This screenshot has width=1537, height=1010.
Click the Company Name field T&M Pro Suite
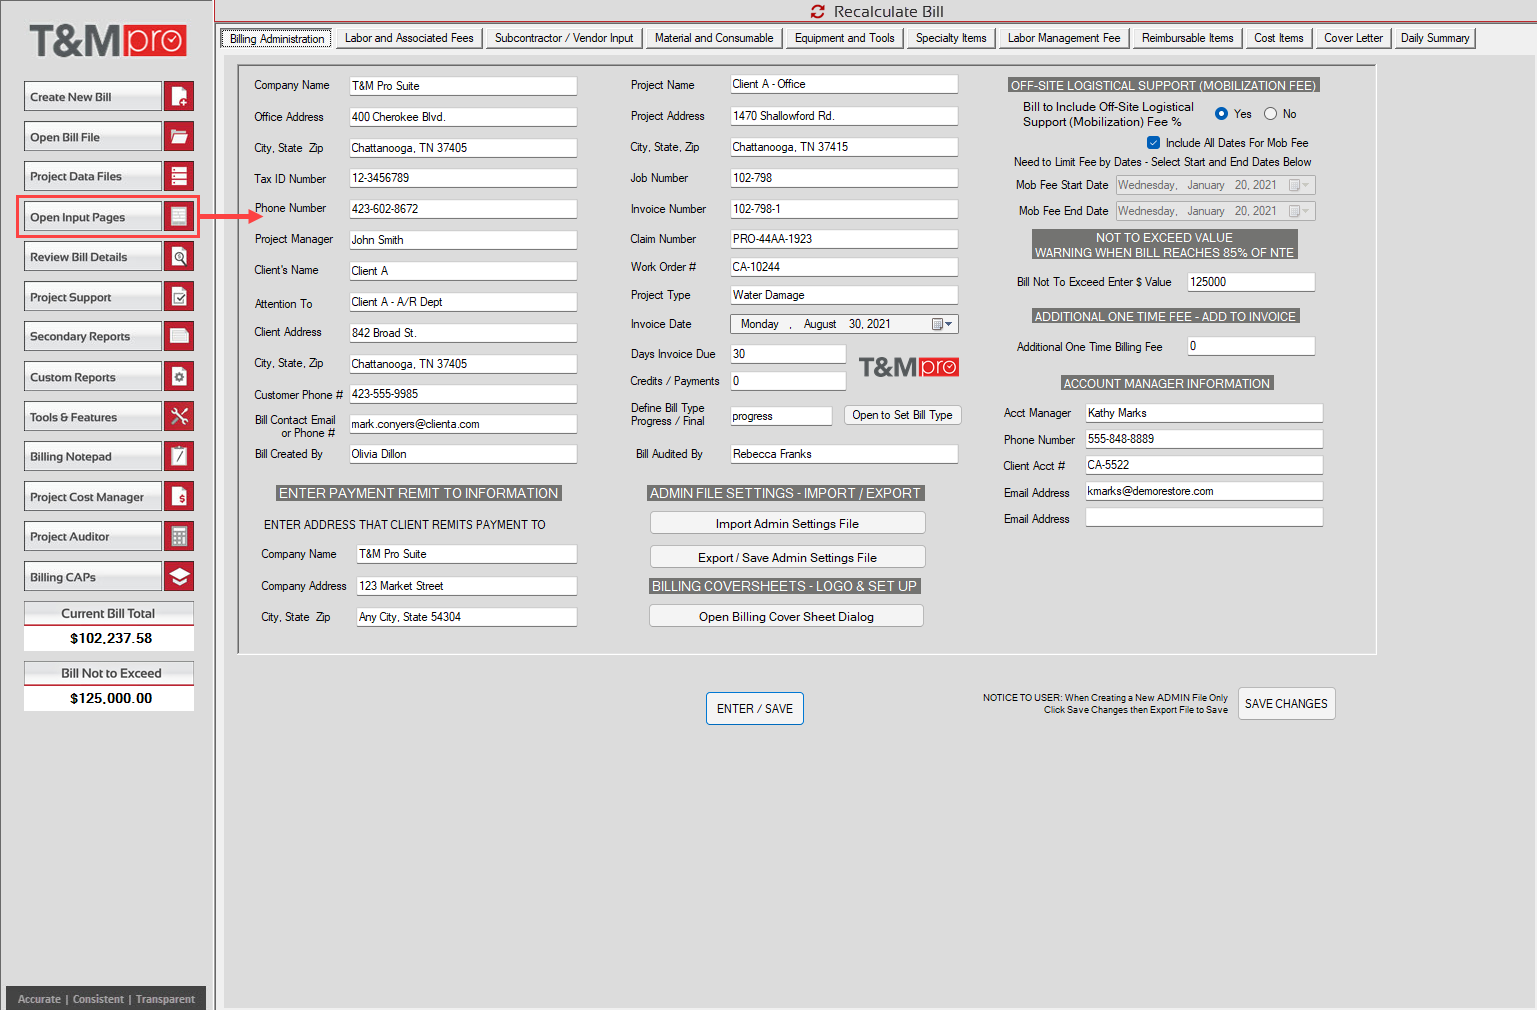pos(463,86)
